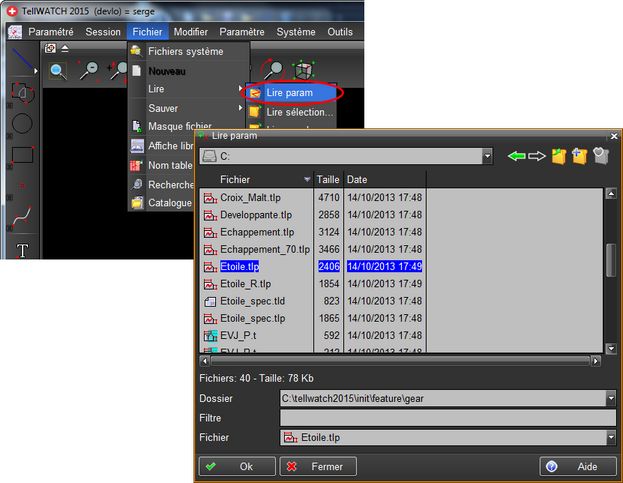Click the 3D cube view icon
Image resolution: width=623 pixels, height=483 pixels.
[304, 71]
